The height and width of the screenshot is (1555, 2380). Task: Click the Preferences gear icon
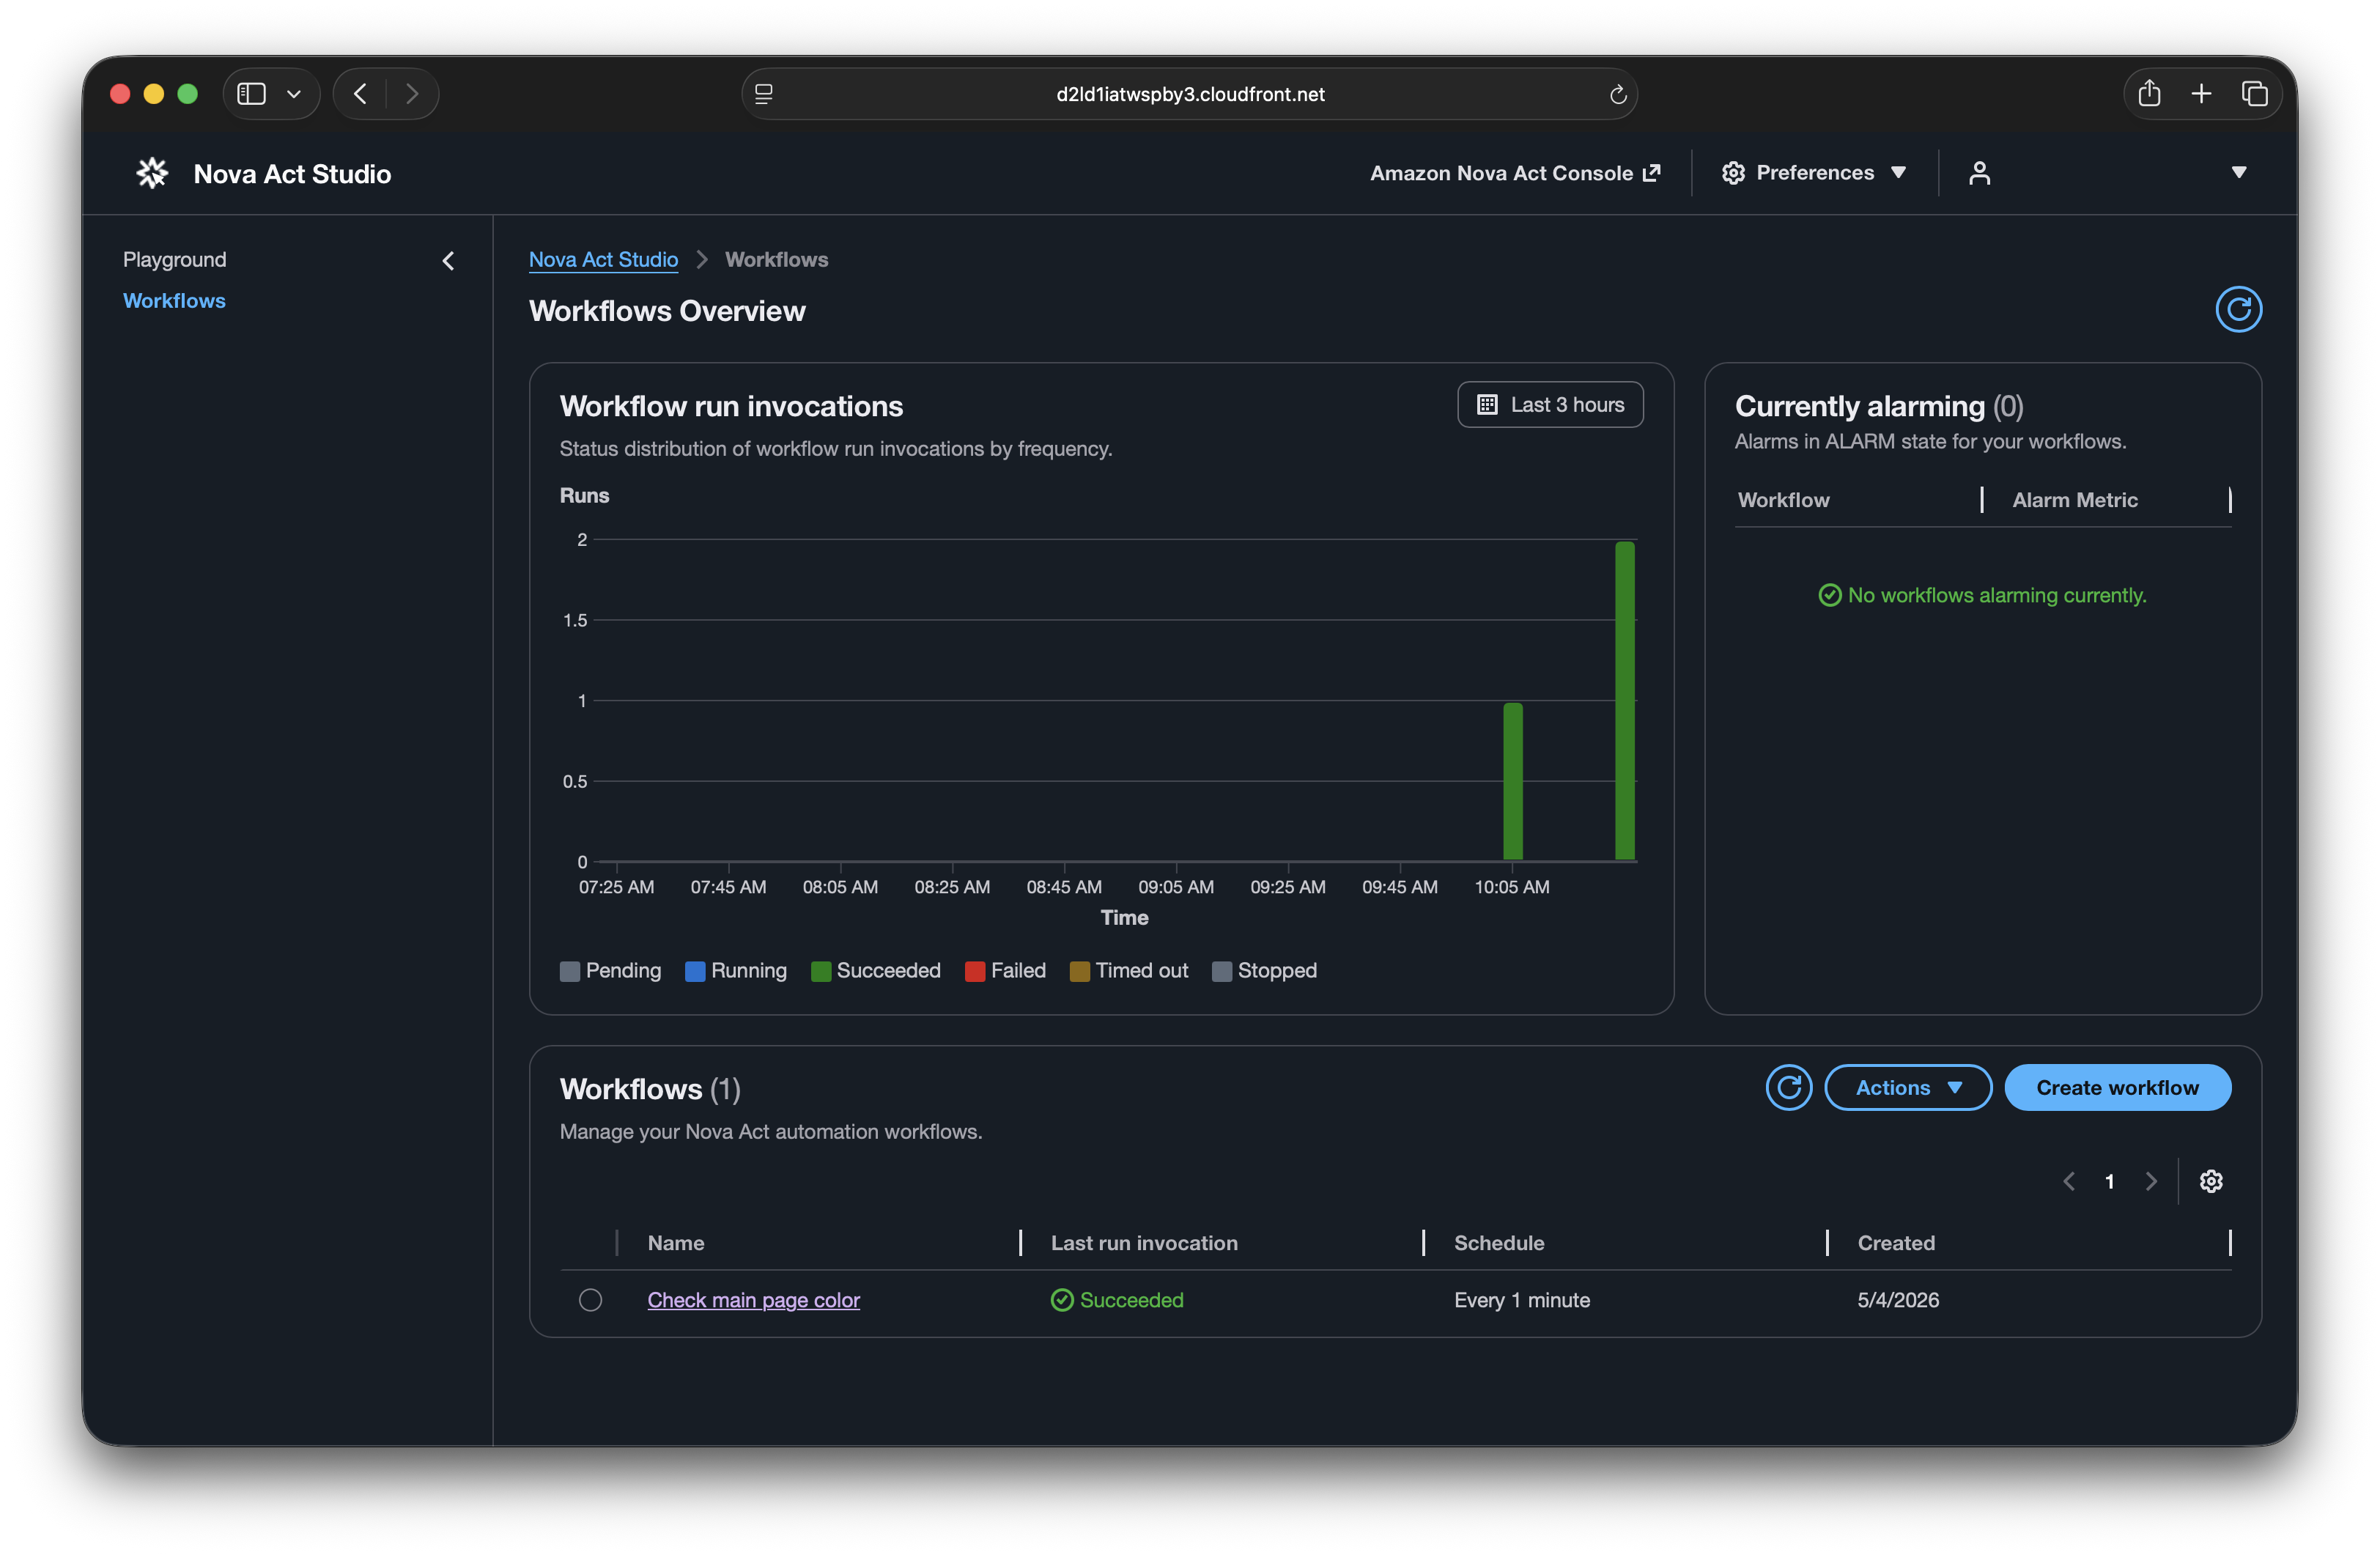[x=1733, y=173]
